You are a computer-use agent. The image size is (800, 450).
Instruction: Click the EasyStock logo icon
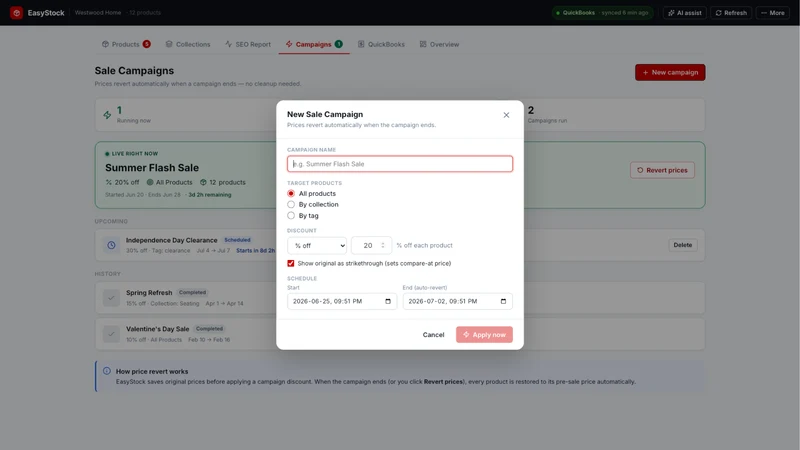16,13
